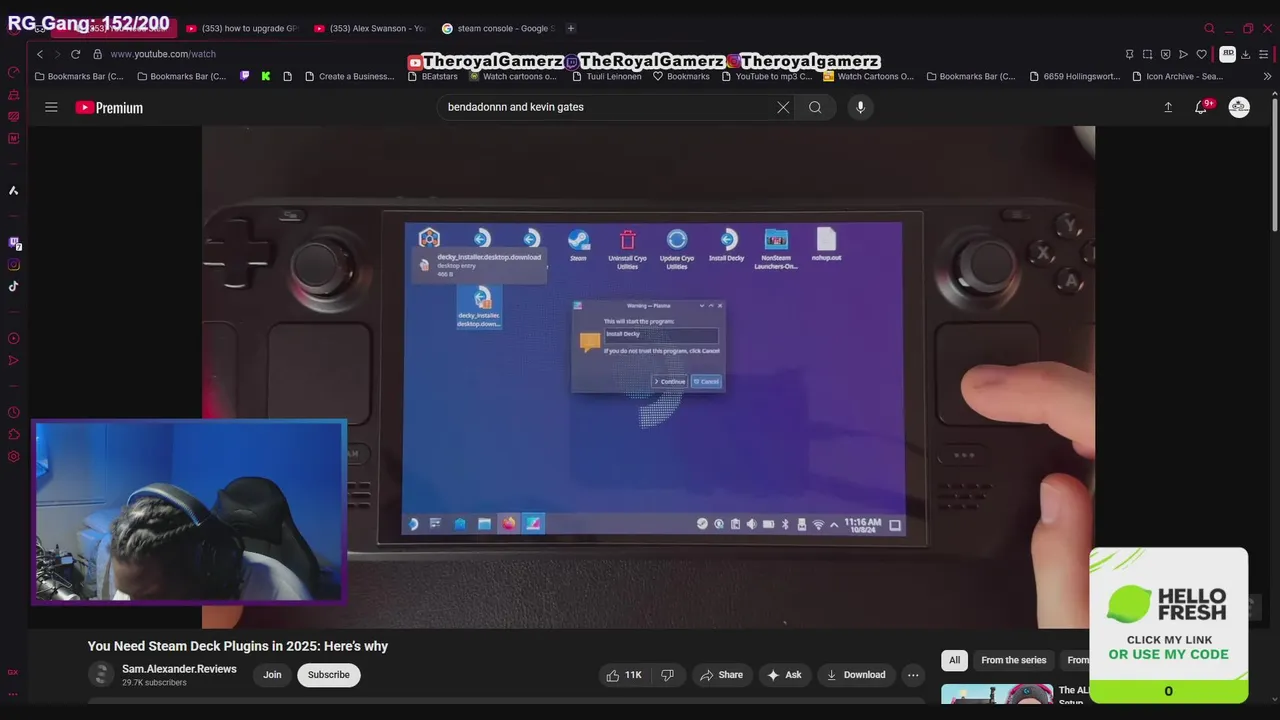This screenshot has width=1280, height=720.
Task: Open YouTube notifications bell
Action: pos(1201,107)
